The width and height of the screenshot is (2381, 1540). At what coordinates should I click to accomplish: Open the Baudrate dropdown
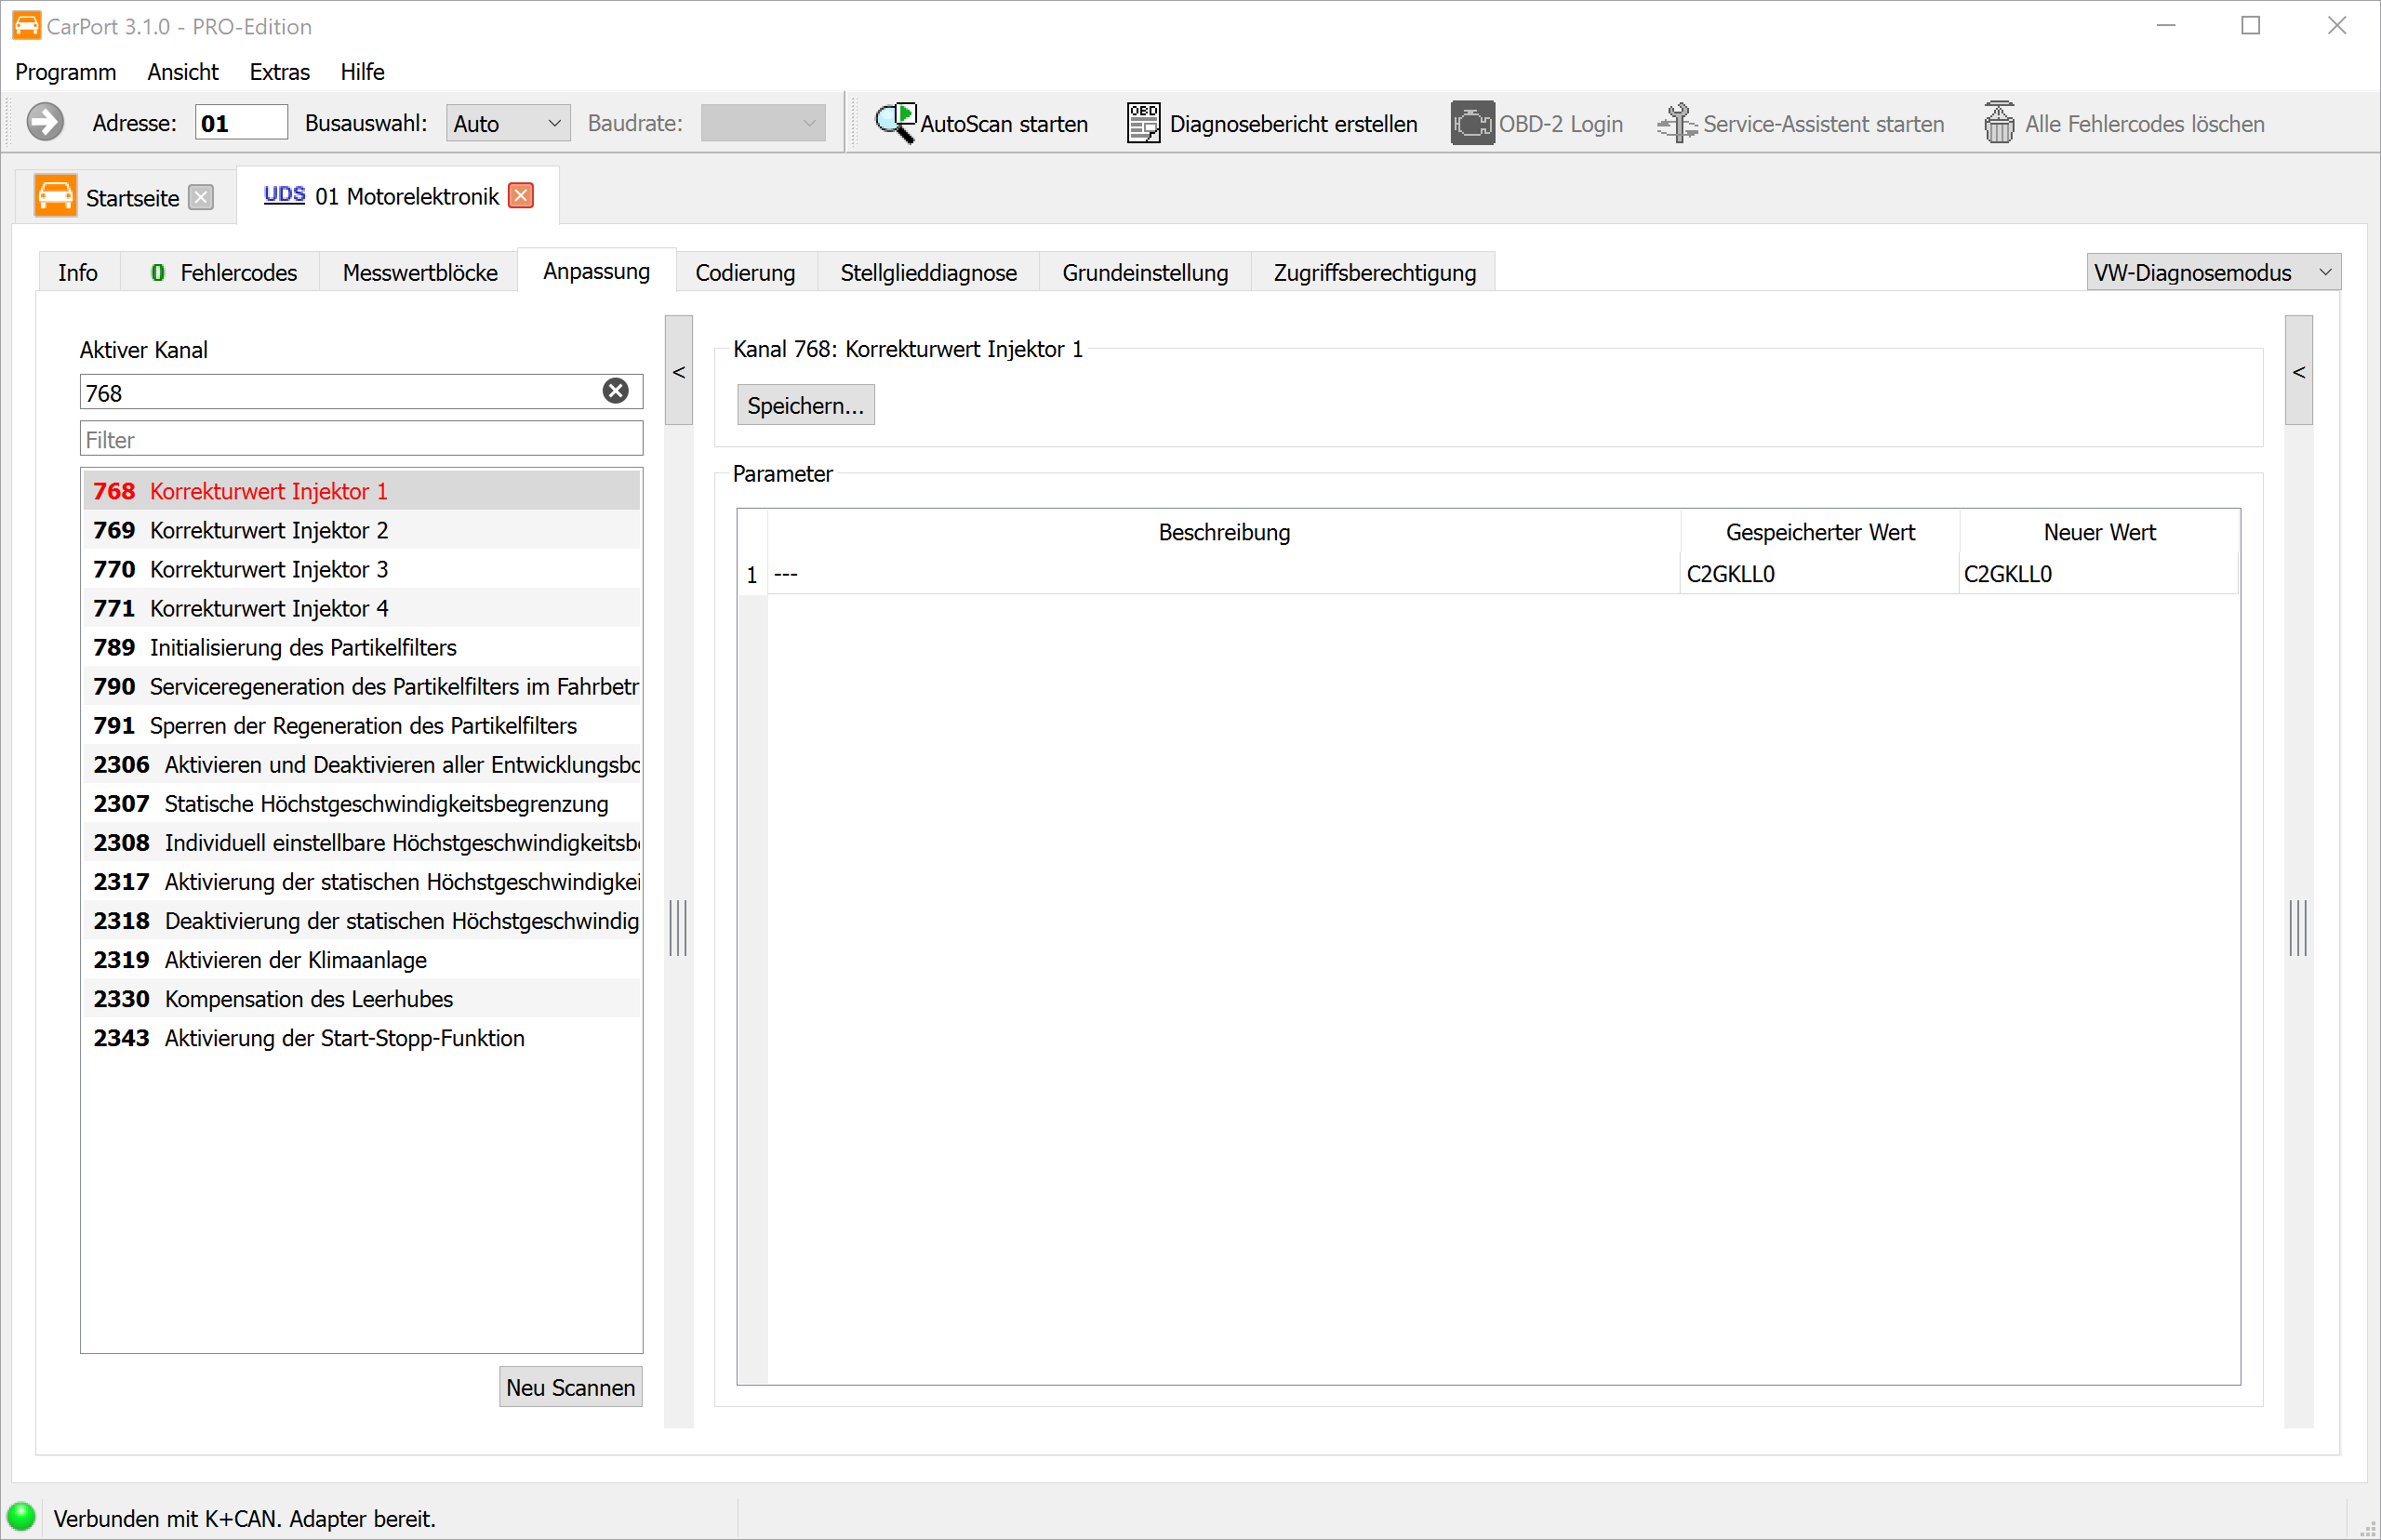tap(763, 123)
